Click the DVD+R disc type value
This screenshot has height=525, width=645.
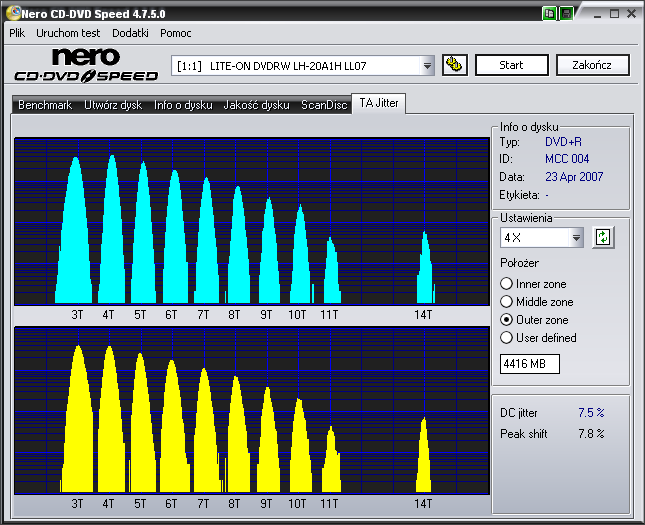point(564,142)
